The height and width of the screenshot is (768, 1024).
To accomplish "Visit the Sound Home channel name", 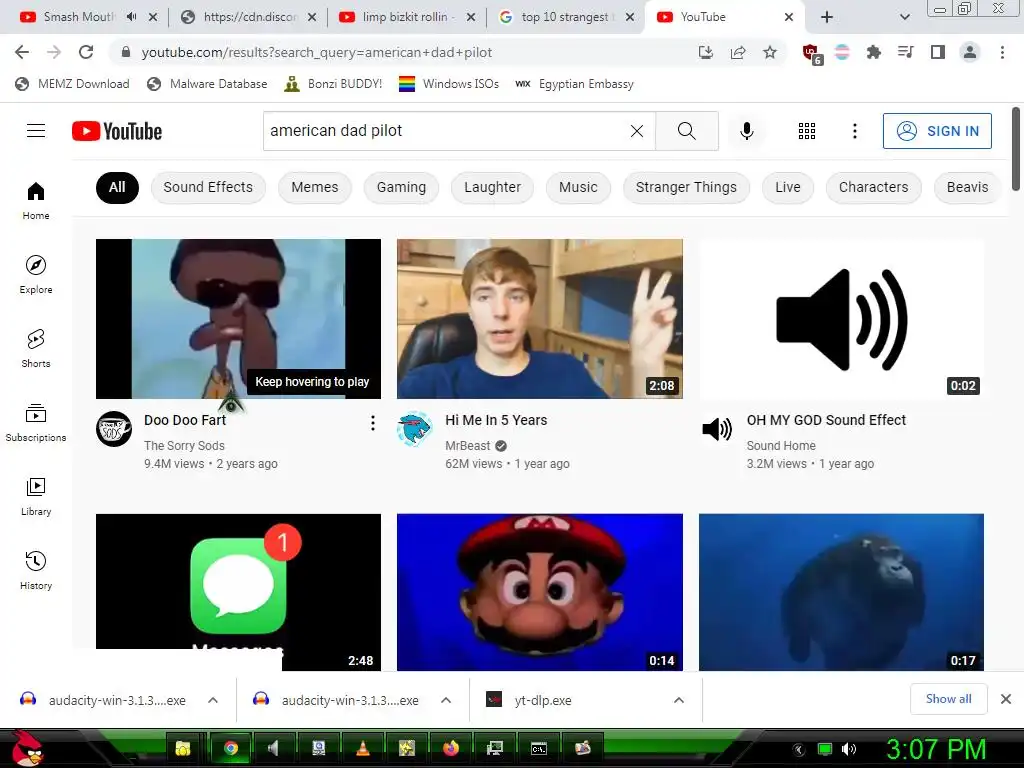I will pos(781,445).
